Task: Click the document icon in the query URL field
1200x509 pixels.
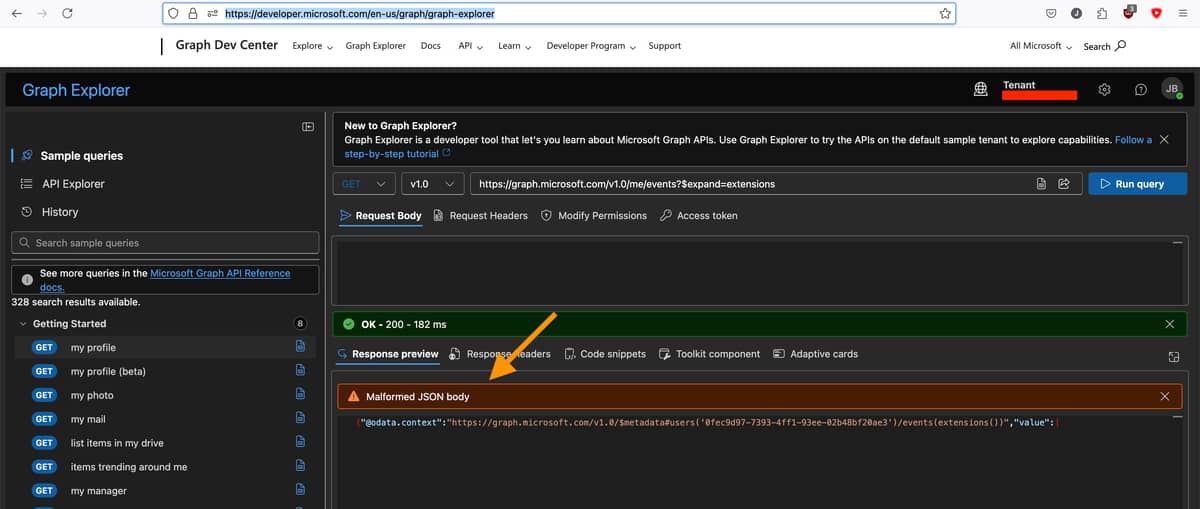Action: tap(1041, 184)
